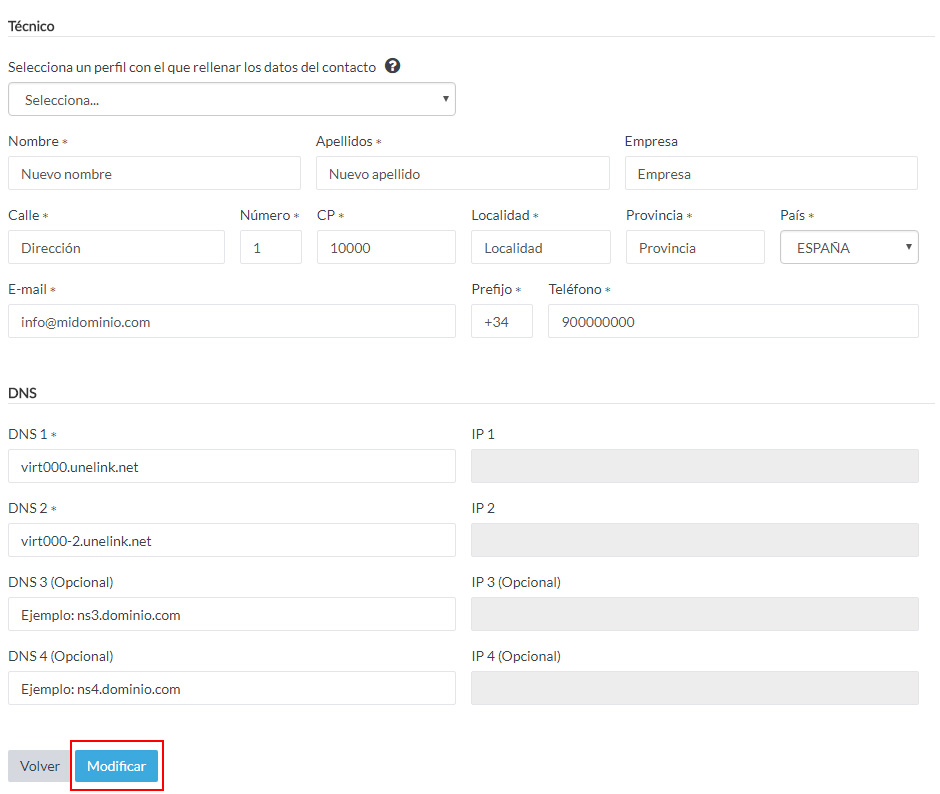This screenshot has height=794, width=940.
Task: Click the Calle address field
Action: 116,248
